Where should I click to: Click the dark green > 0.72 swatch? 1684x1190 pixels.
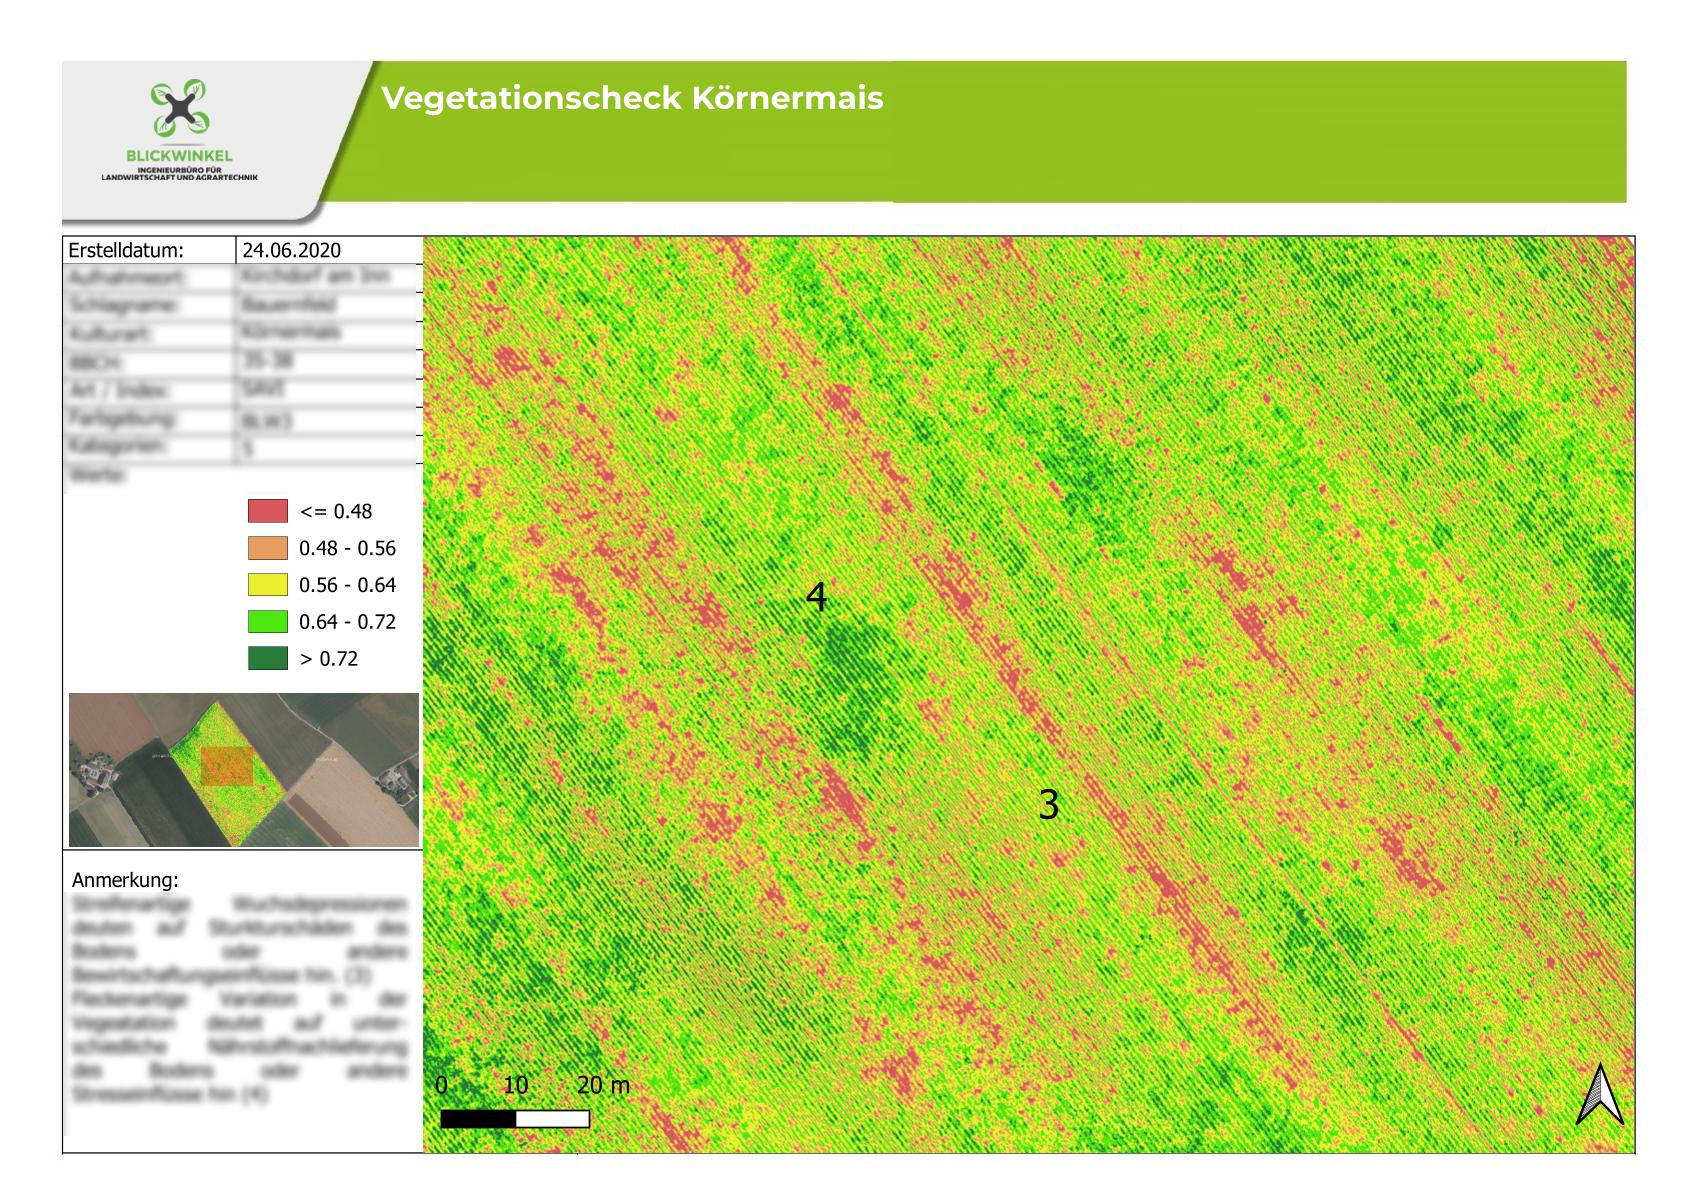267,659
